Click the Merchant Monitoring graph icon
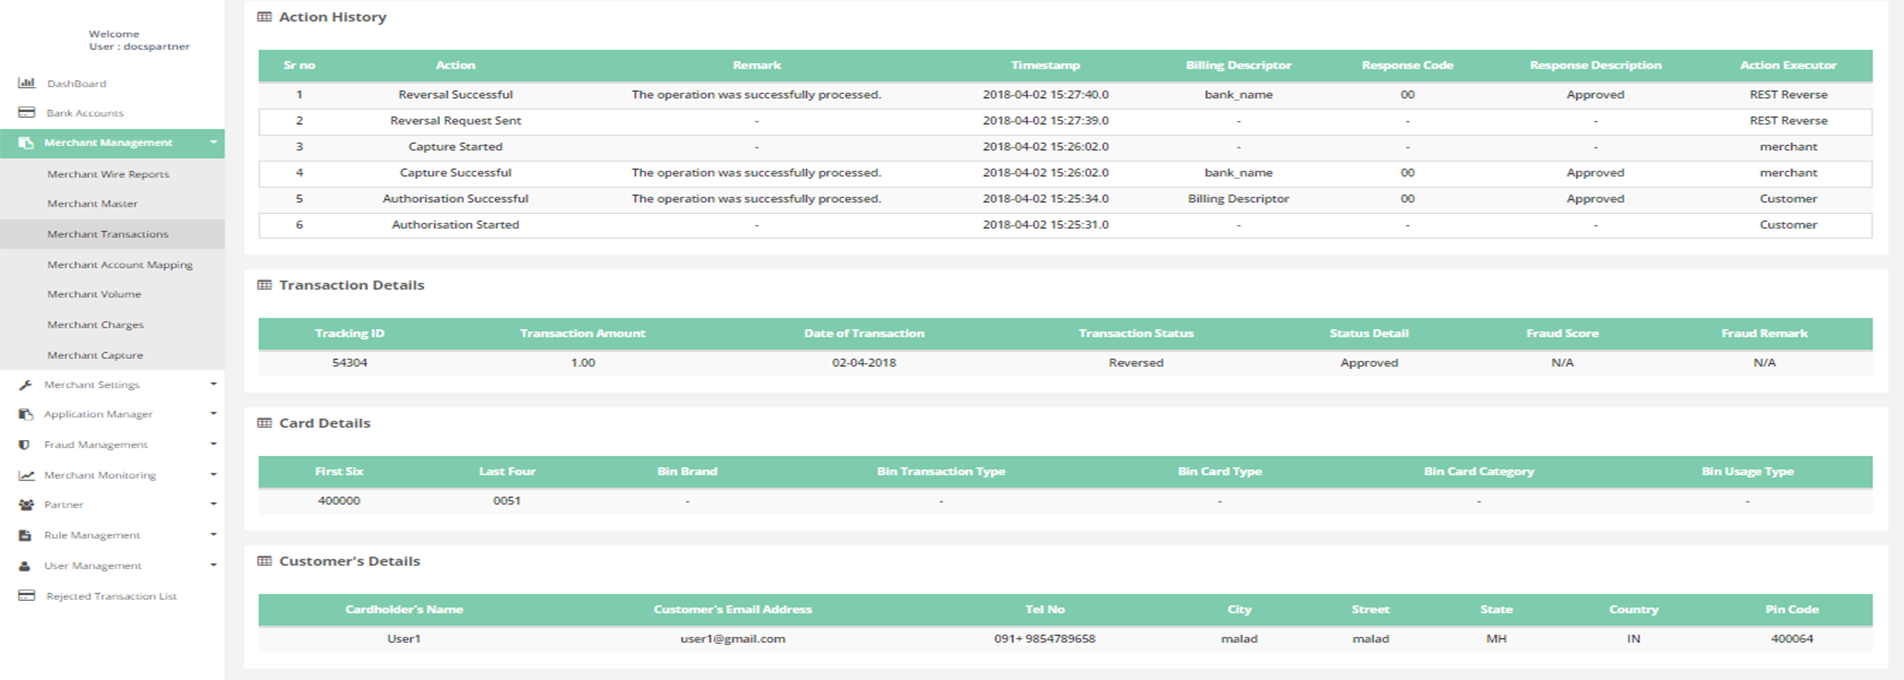Viewport: 1904px width, 680px height. pos(26,476)
